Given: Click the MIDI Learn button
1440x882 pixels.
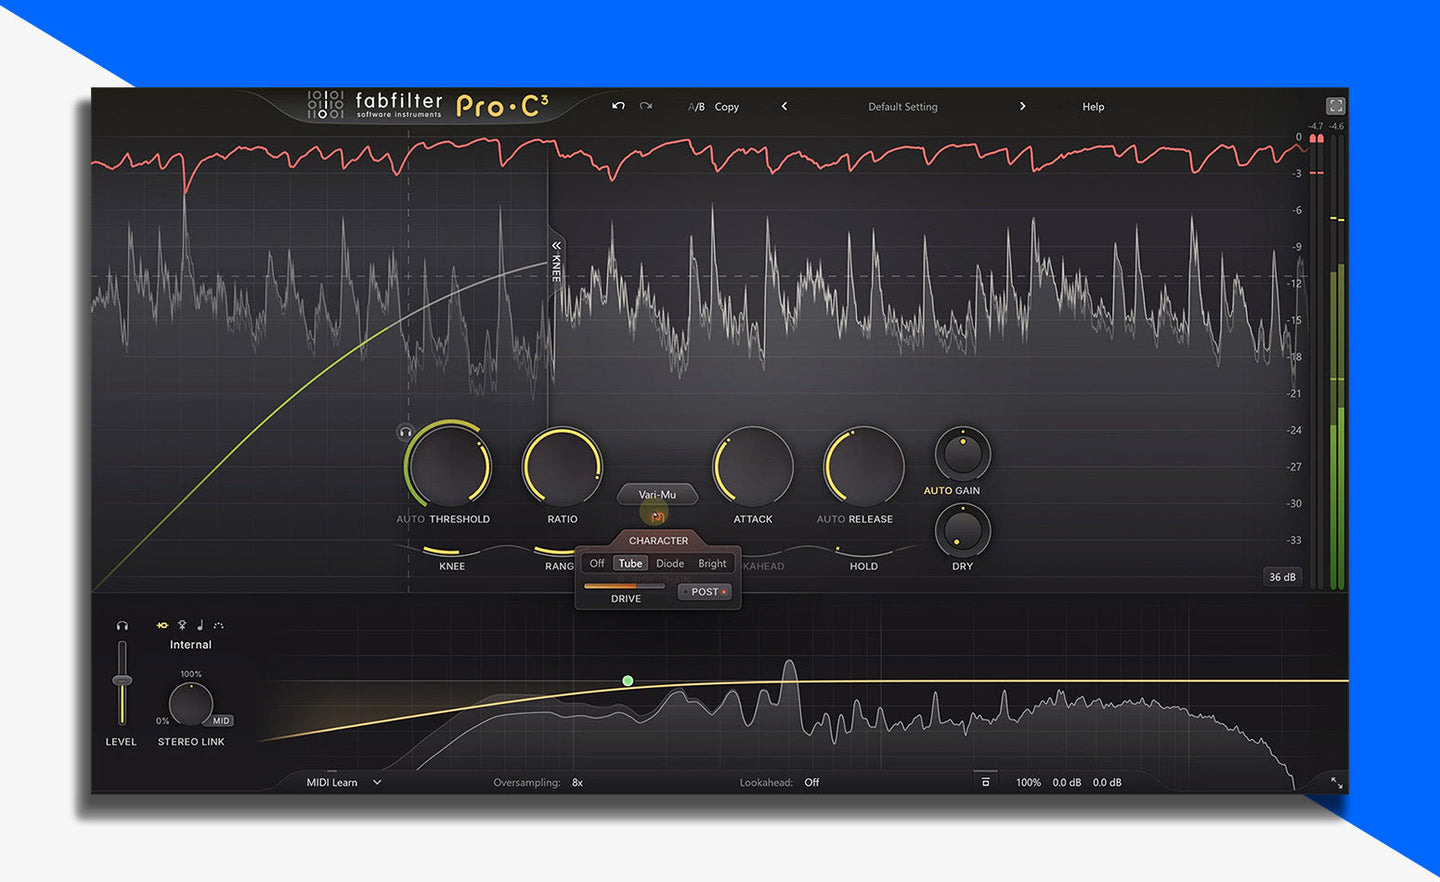Looking at the screenshot, I should [332, 783].
